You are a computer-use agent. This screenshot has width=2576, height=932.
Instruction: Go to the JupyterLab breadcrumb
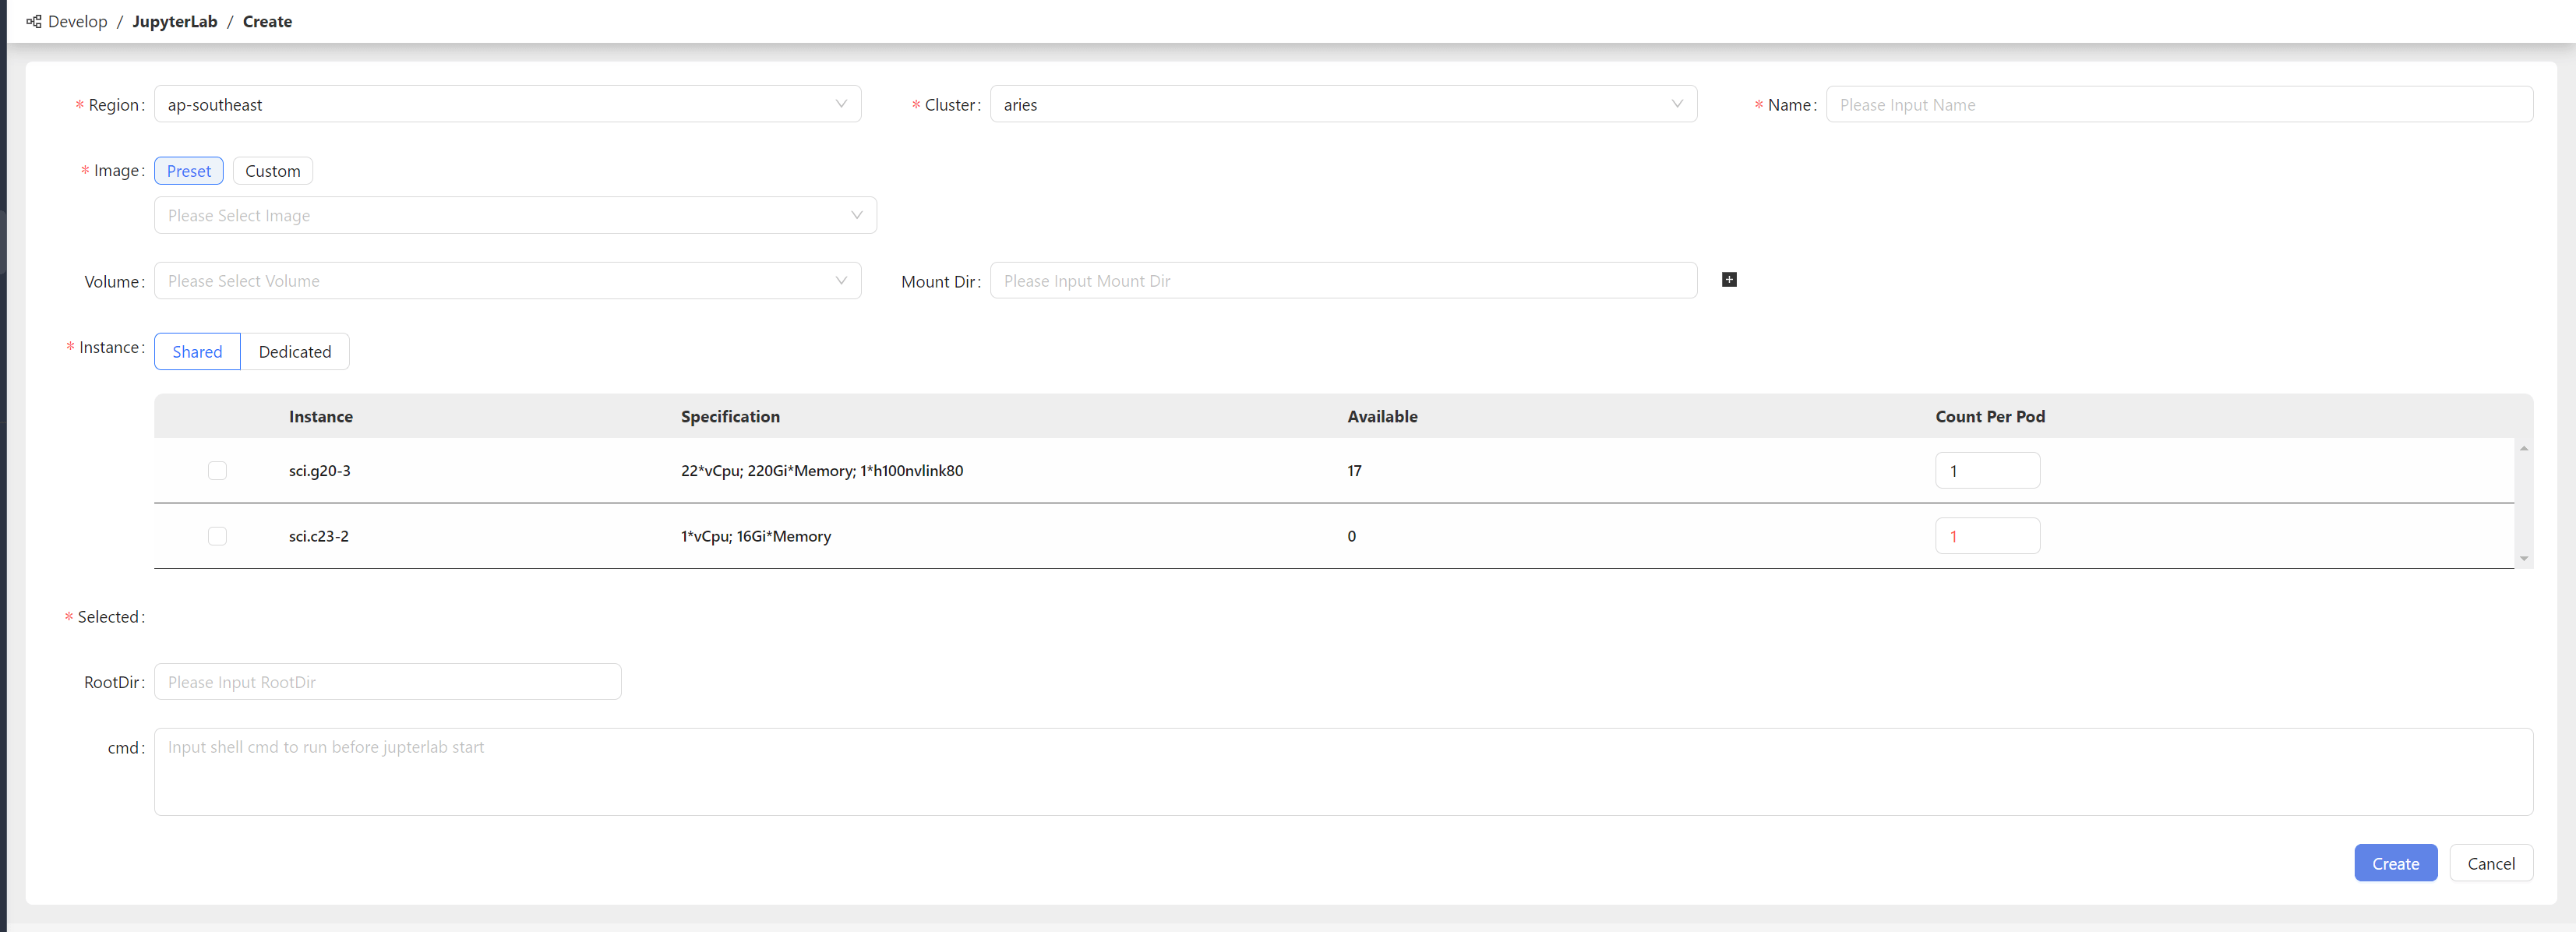click(175, 21)
